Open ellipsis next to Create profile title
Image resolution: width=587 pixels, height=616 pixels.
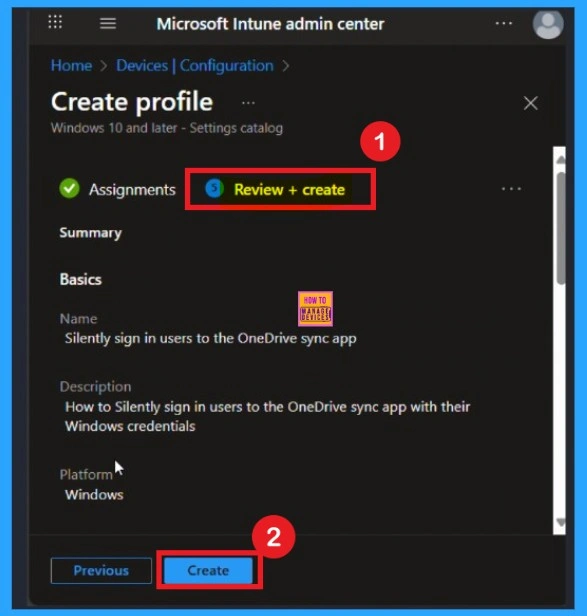[248, 103]
